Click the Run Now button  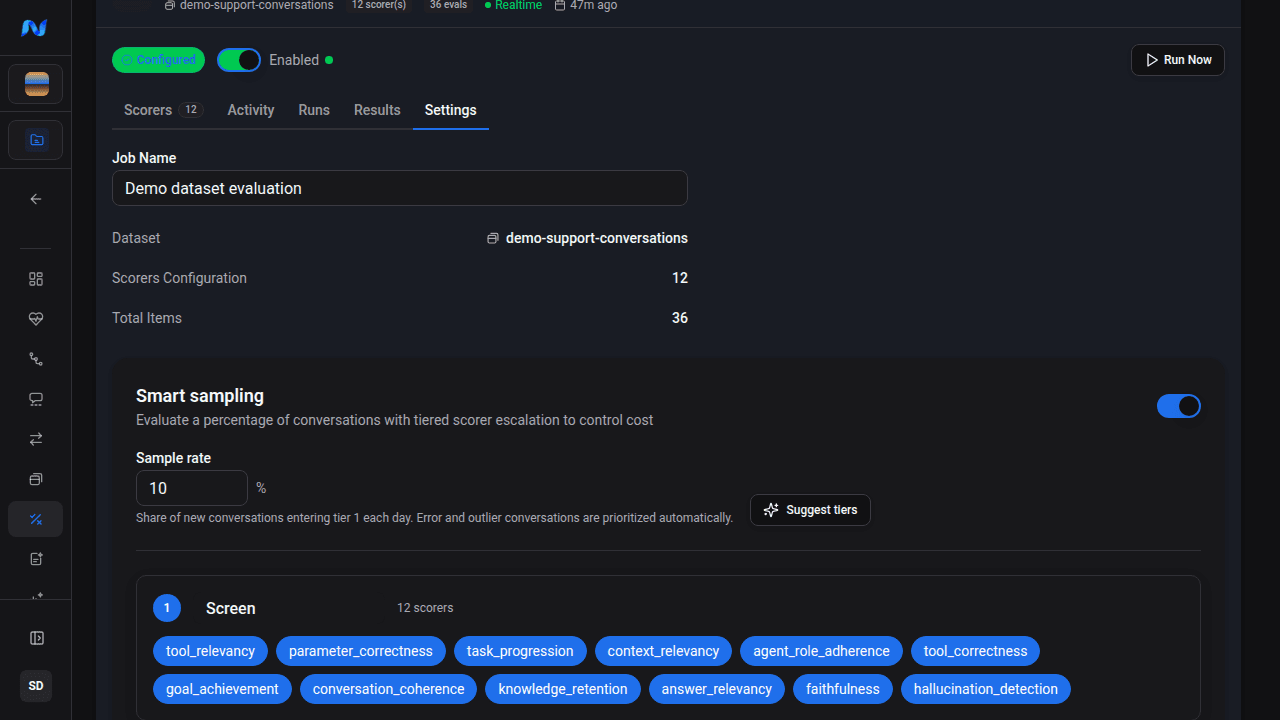[1178, 60]
